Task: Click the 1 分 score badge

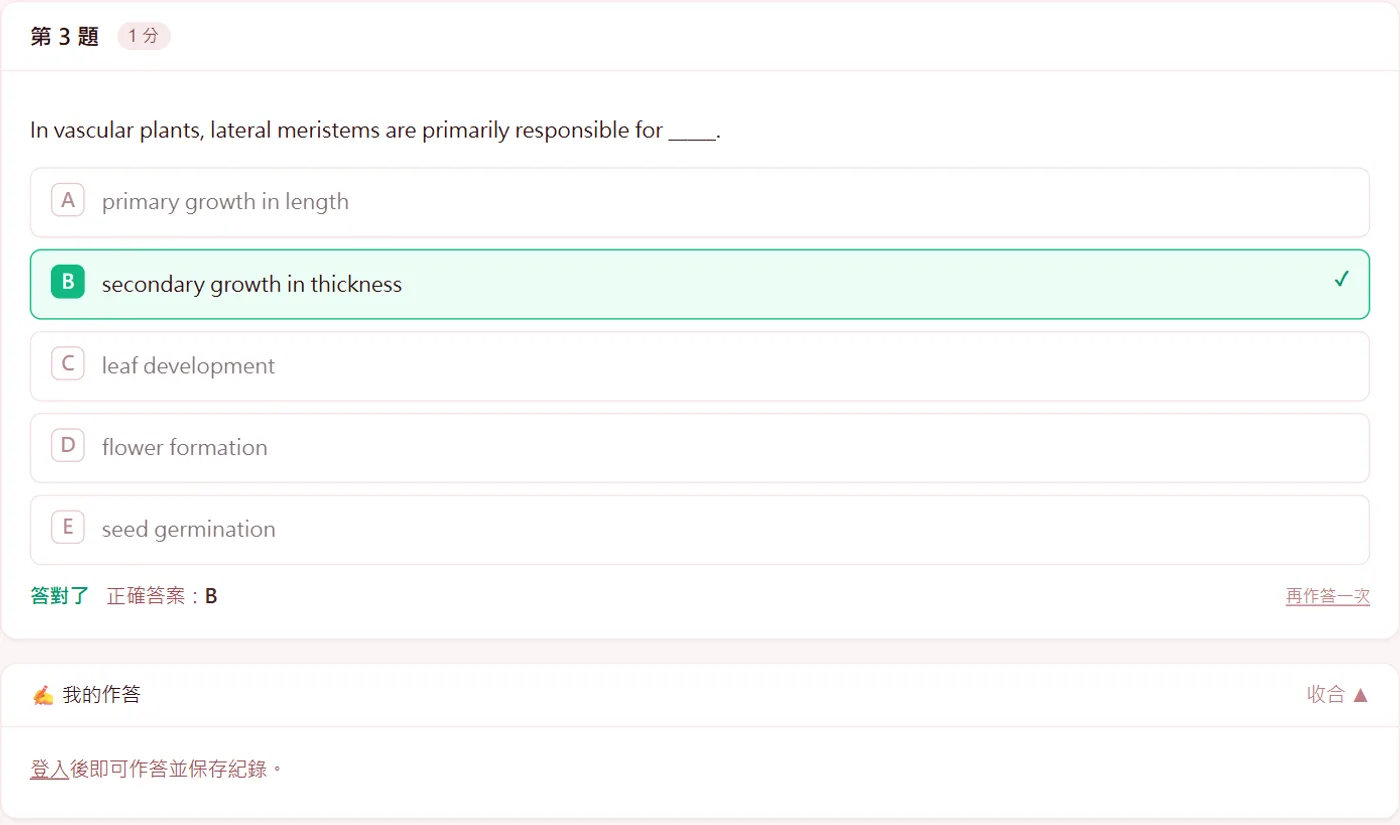Action: click(x=144, y=37)
